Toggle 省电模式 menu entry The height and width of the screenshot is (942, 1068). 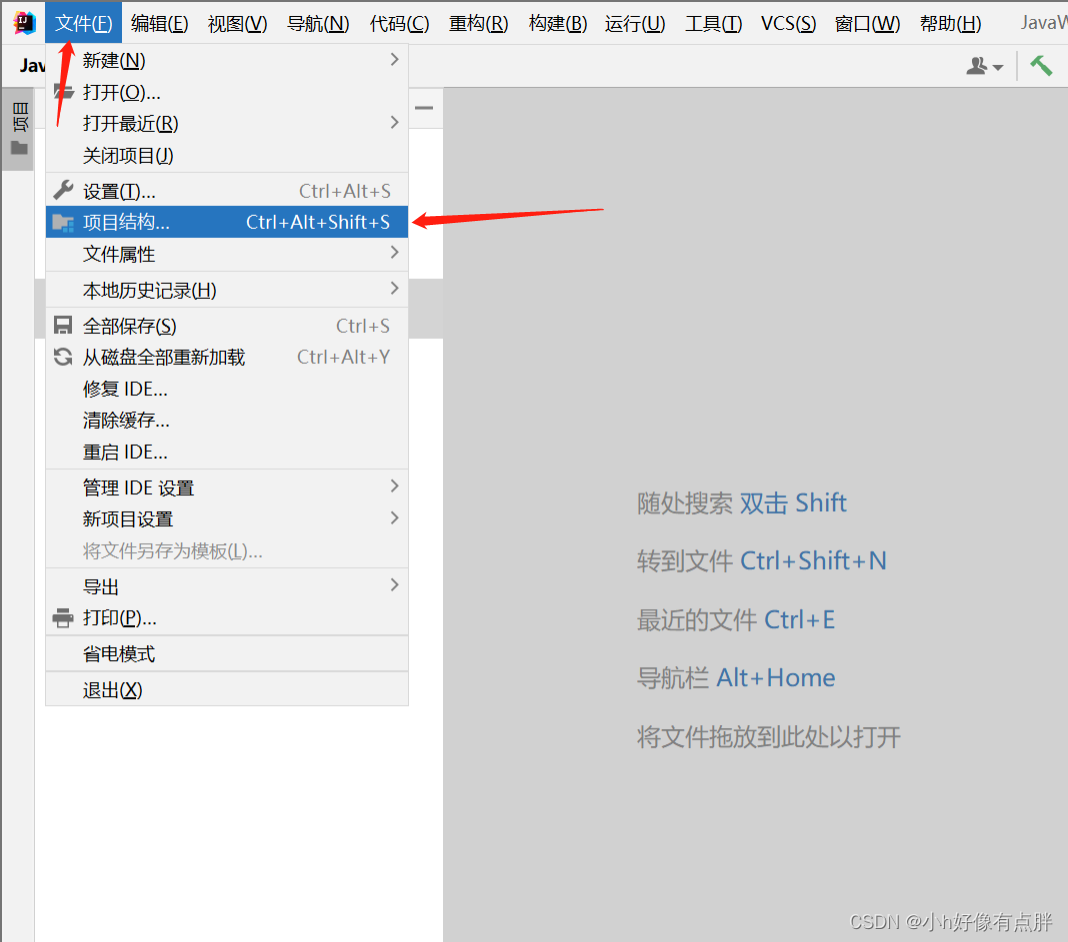(227, 654)
